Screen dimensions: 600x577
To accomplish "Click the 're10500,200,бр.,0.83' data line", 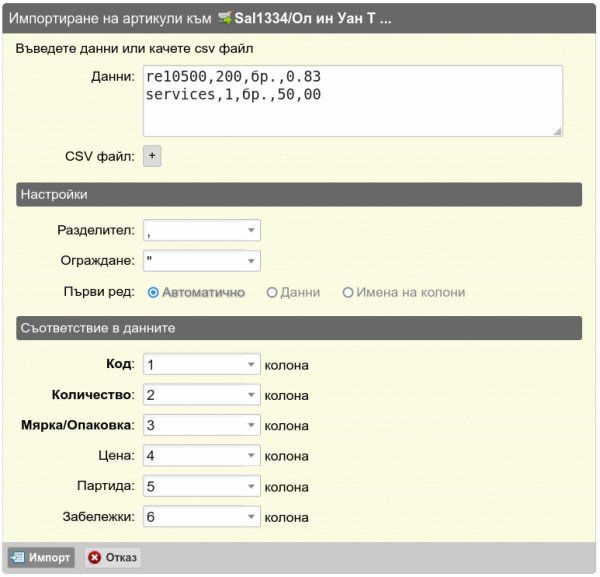I will [x=233, y=77].
